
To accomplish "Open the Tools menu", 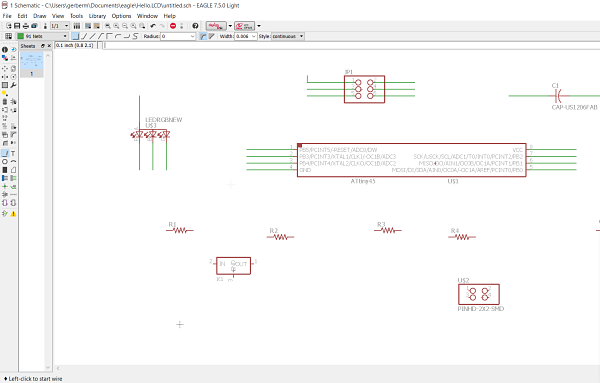I will [76, 16].
